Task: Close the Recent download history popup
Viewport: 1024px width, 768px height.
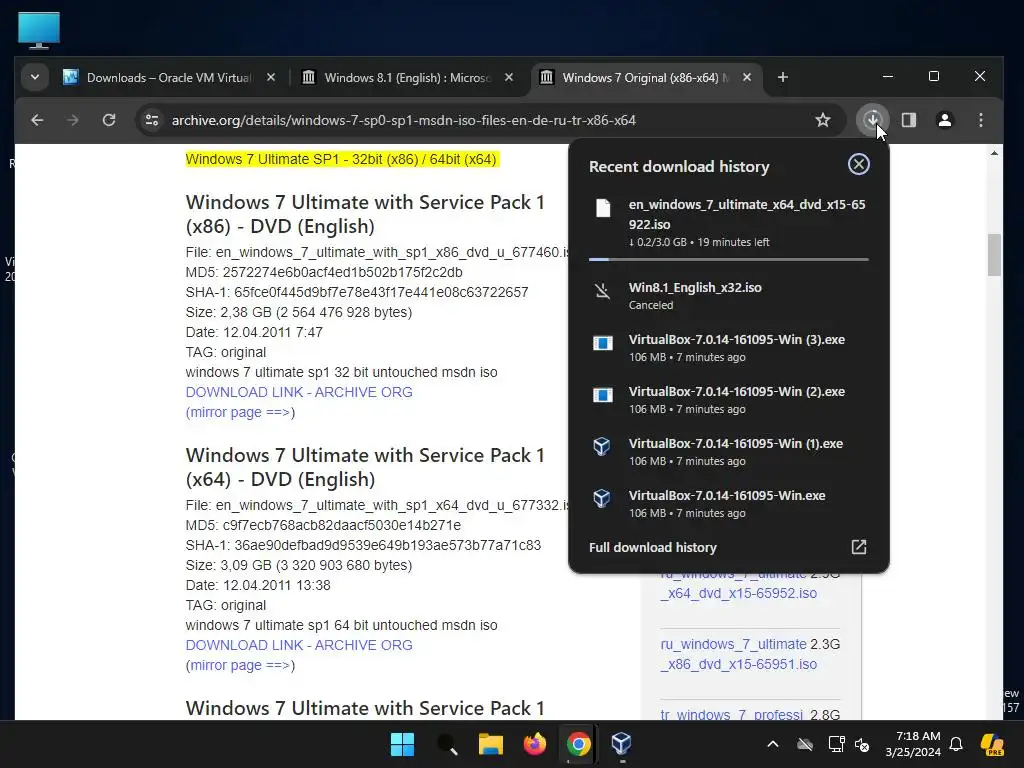Action: (858, 164)
